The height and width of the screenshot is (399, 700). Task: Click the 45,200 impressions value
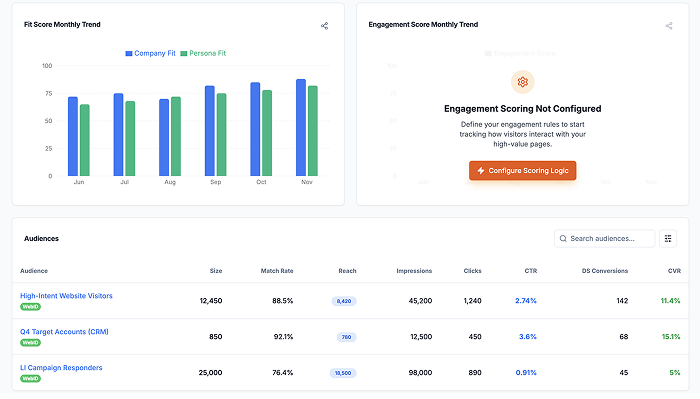(421, 301)
